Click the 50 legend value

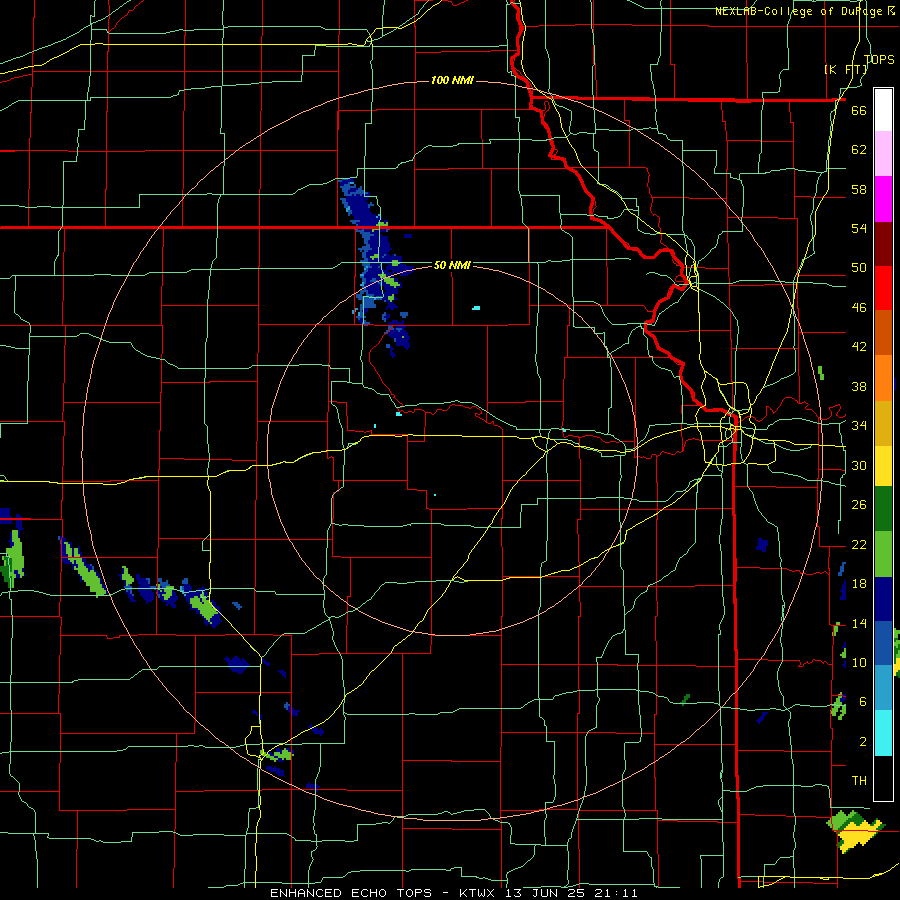pyautogui.click(x=859, y=268)
